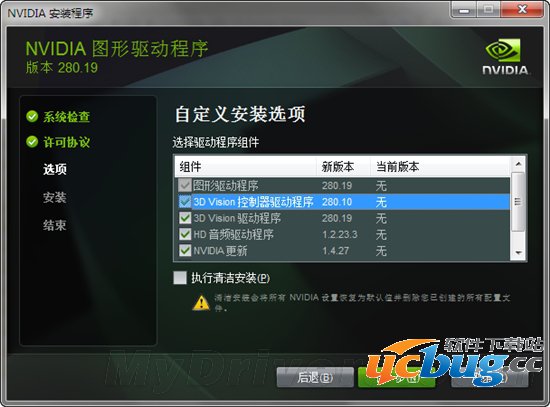The height and width of the screenshot is (407, 550).
Task: Enable 执行清洁安装 checkbox
Action: point(180,278)
